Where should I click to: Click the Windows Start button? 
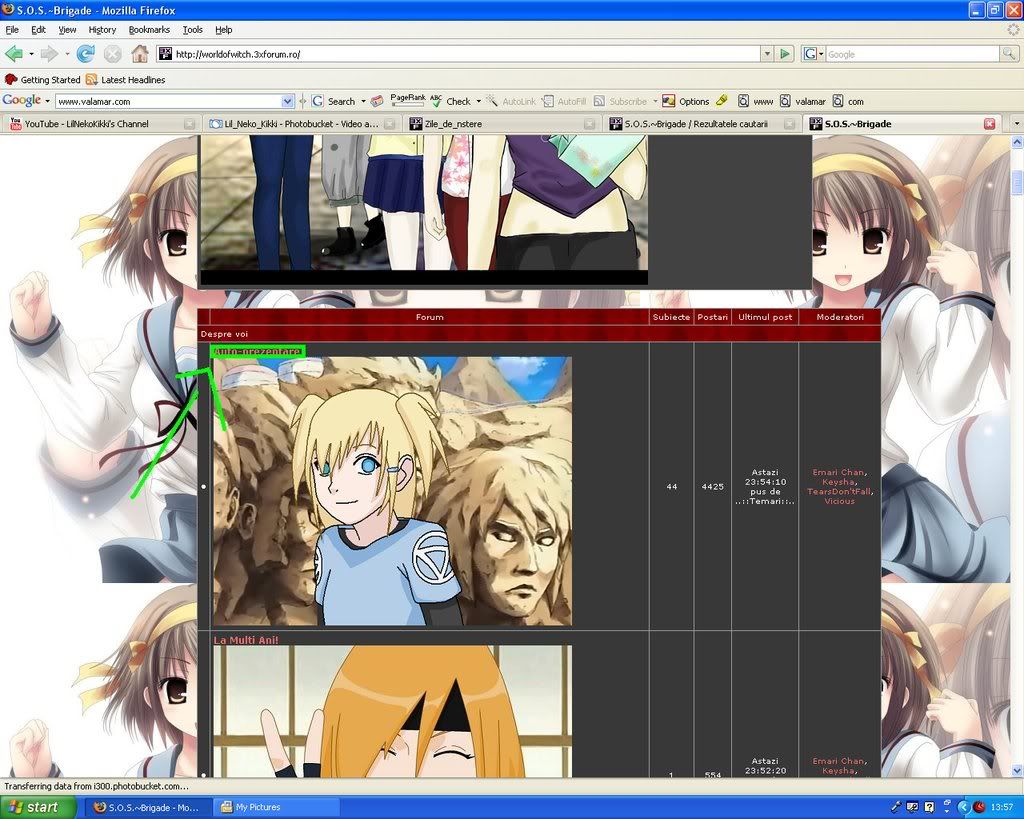pyautogui.click(x=38, y=807)
